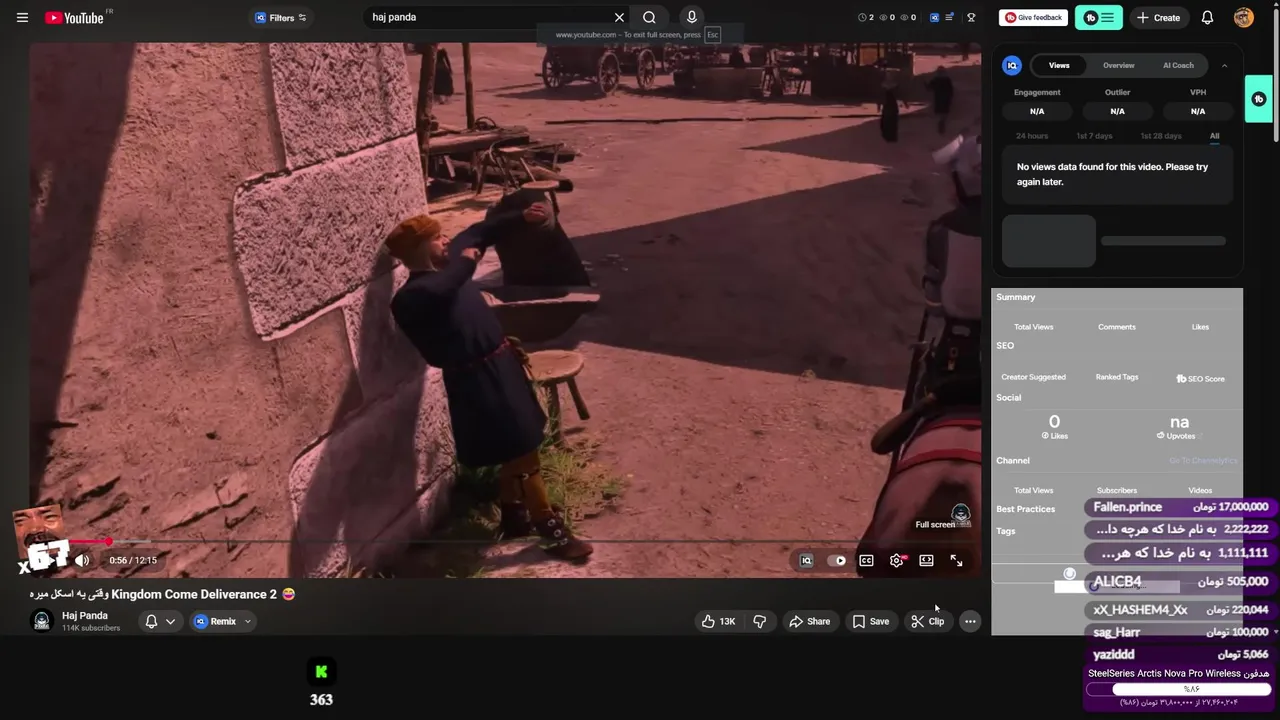
Task: Click the Ranked Tags label
Action: click(1117, 377)
